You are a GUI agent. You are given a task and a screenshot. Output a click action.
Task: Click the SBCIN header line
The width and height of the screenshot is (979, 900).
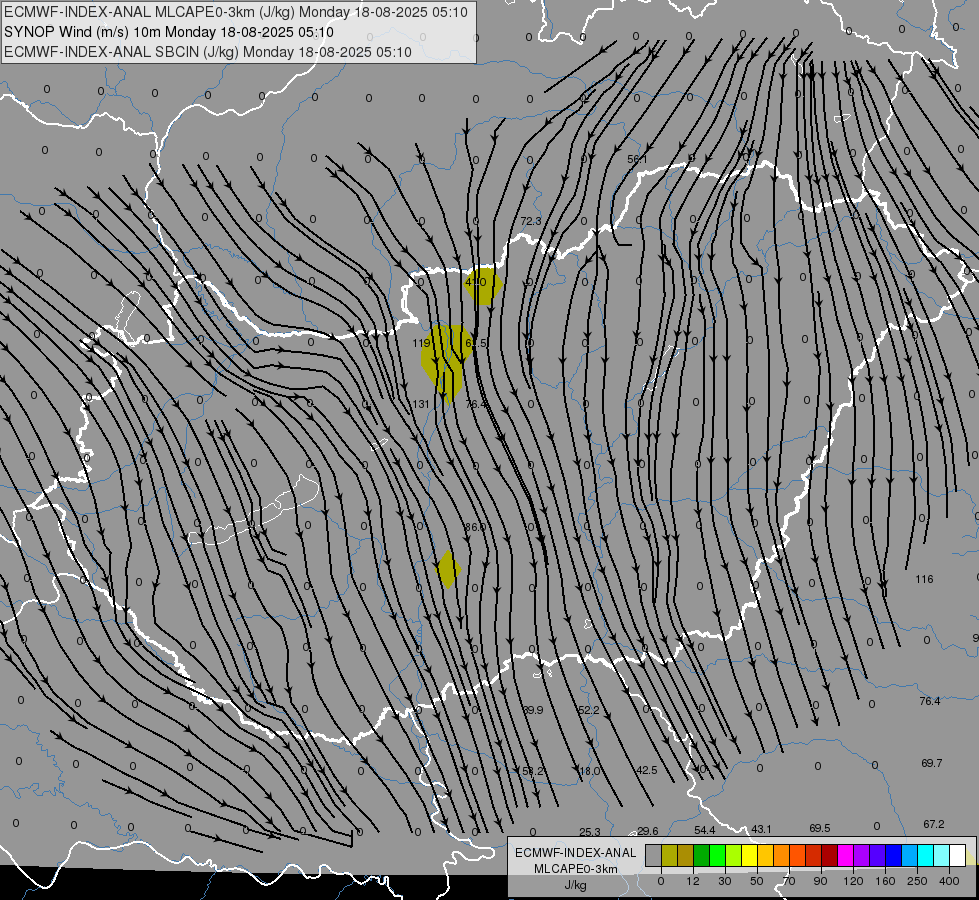tap(208, 52)
